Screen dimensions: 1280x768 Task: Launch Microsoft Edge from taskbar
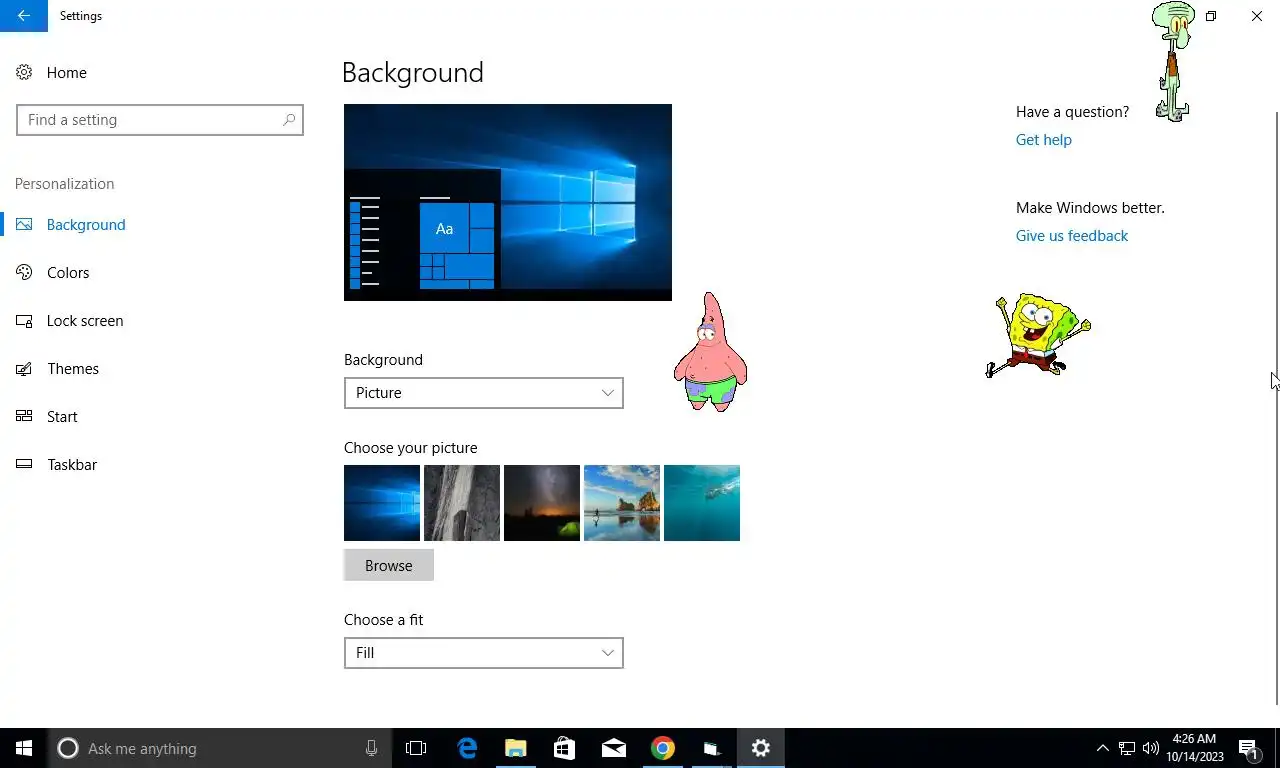click(x=467, y=748)
